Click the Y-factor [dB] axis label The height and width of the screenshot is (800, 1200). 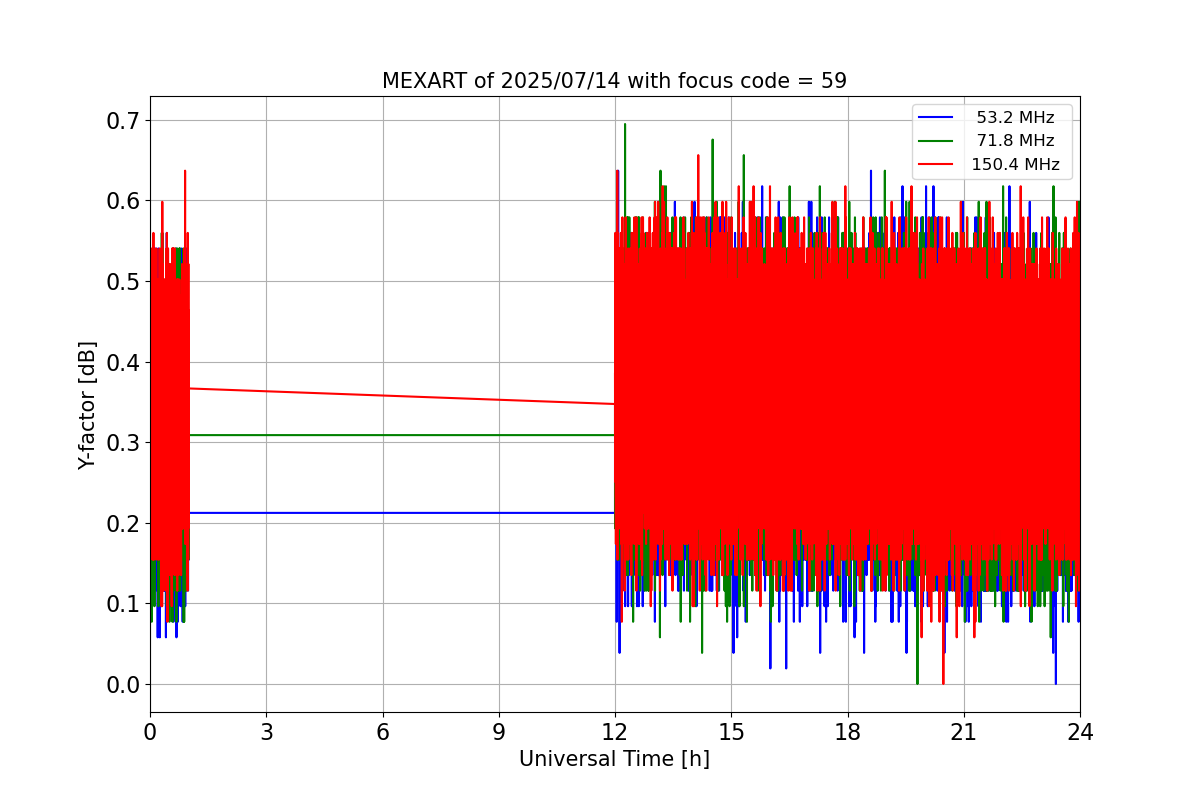[x=88, y=405]
